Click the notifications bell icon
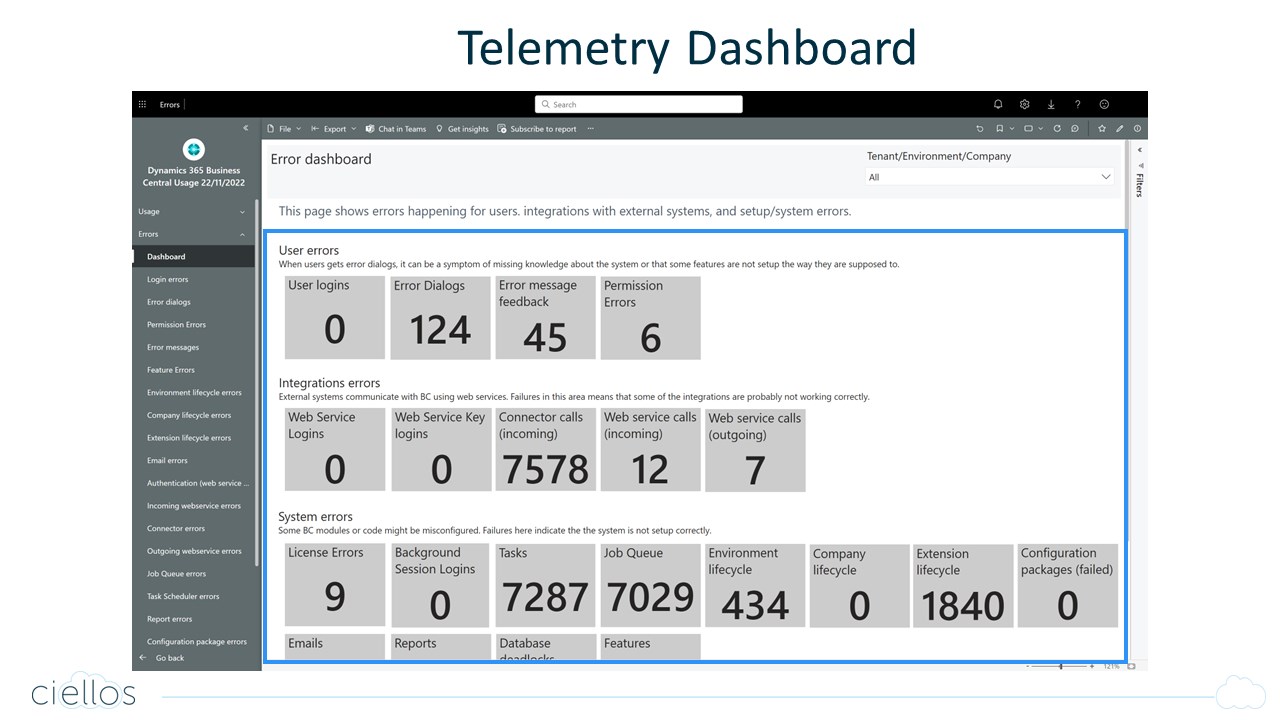Viewport: 1280px width, 720px height. [998, 104]
